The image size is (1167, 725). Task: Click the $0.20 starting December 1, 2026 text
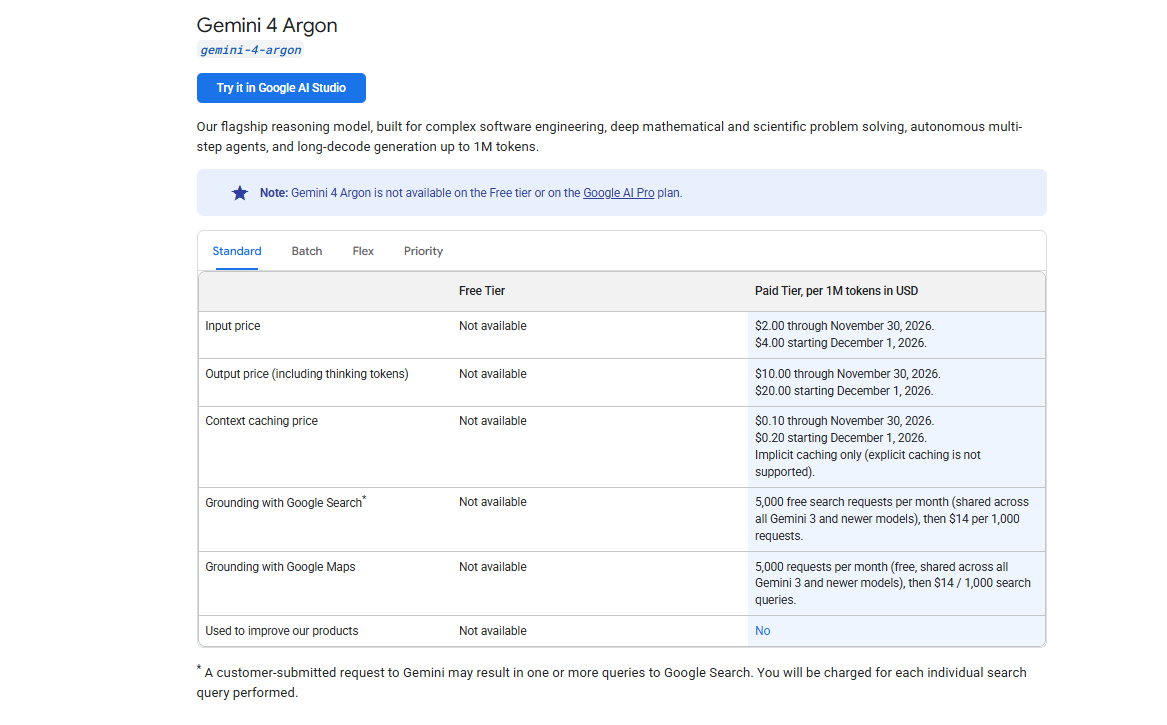(x=841, y=438)
